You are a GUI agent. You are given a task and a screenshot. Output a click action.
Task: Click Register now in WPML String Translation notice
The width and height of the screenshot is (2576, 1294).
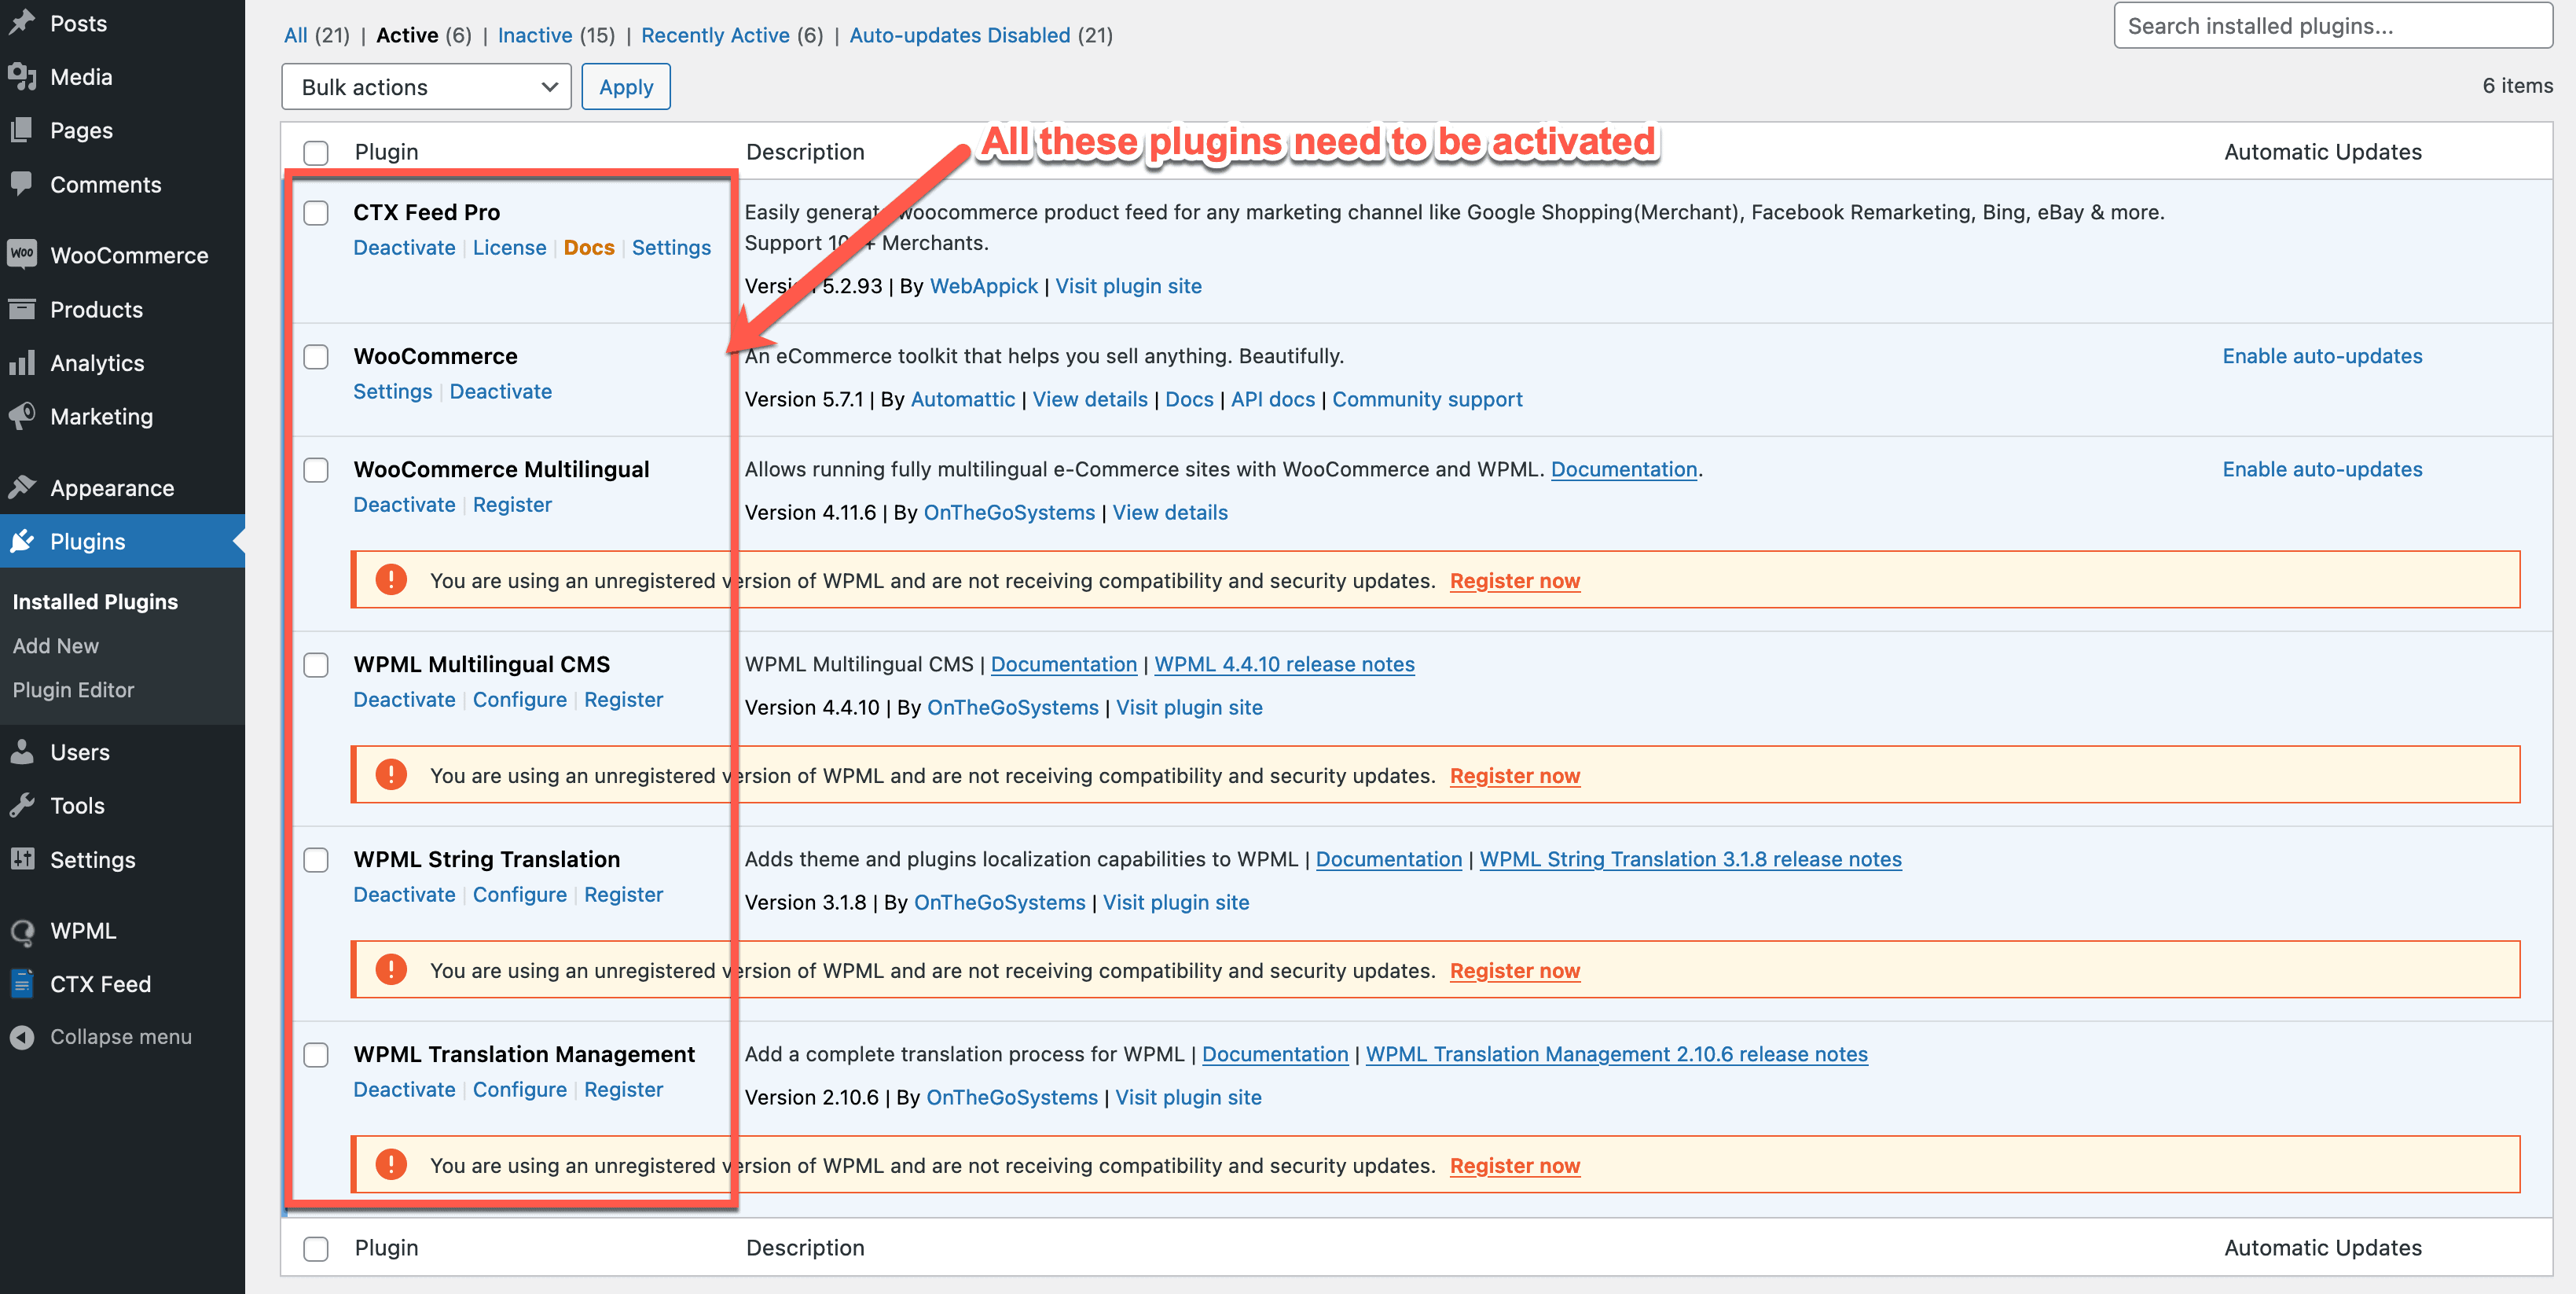1515,970
